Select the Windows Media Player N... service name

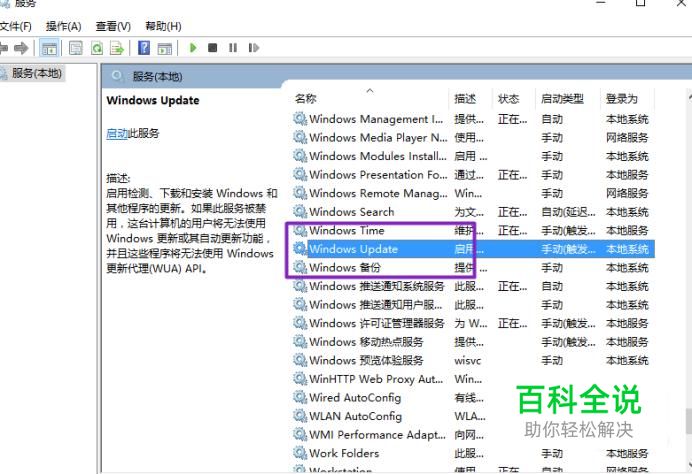pos(378,138)
